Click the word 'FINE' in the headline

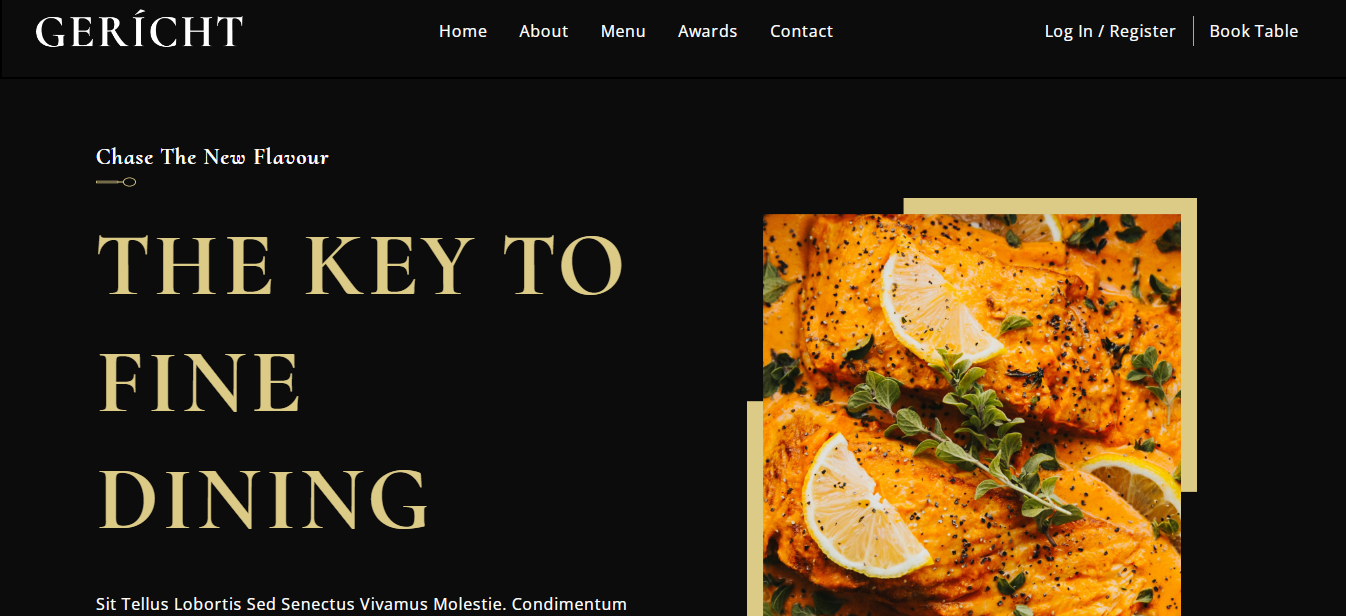198,382
